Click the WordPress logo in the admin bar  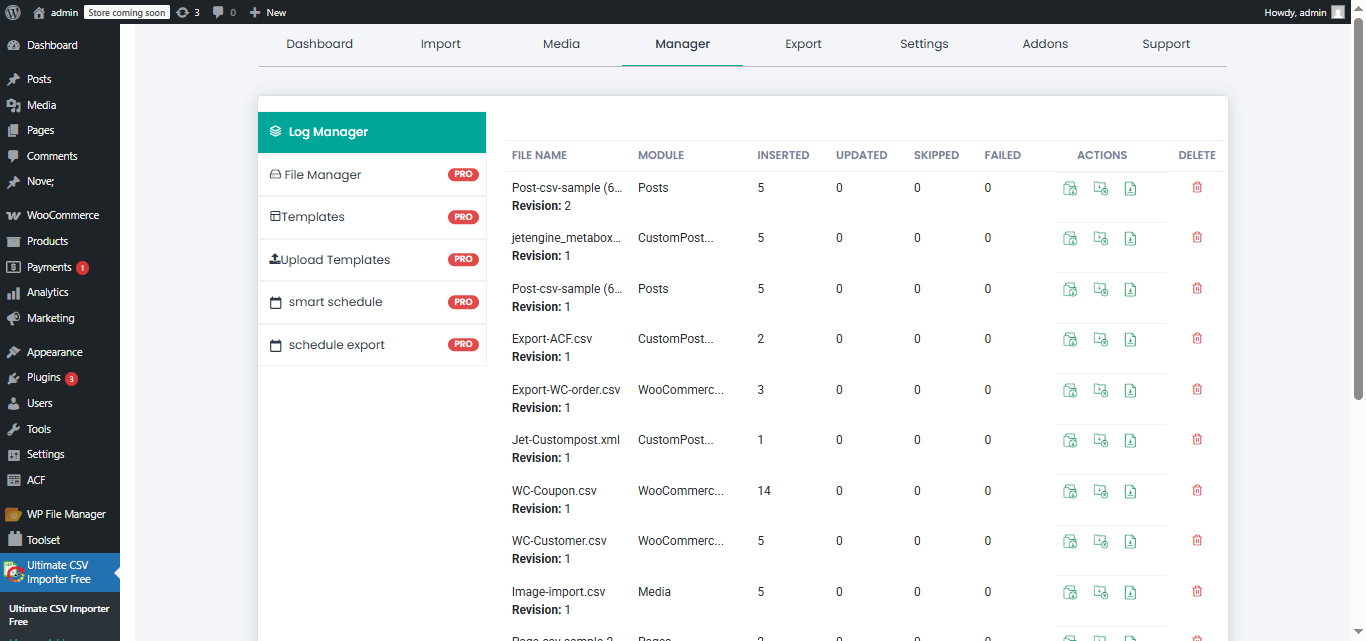[x=10, y=11]
